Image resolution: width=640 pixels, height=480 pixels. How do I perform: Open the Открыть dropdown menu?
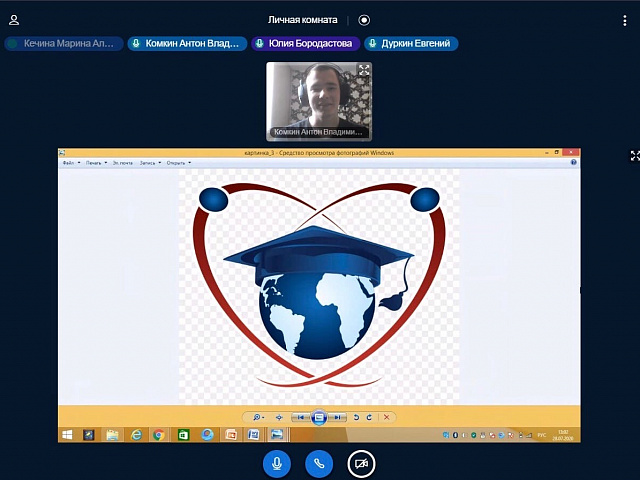(x=179, y=163)
